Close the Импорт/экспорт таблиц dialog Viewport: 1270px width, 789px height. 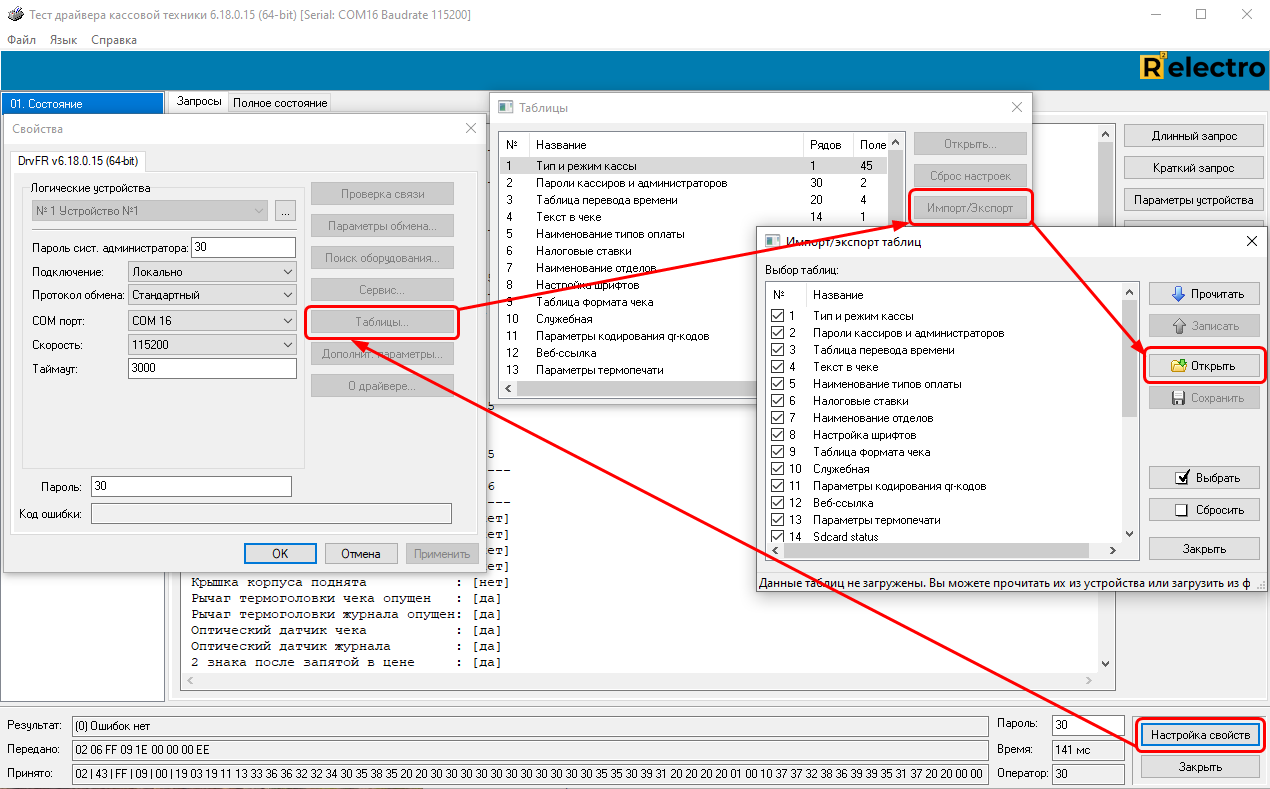(x=1251, y=241)
